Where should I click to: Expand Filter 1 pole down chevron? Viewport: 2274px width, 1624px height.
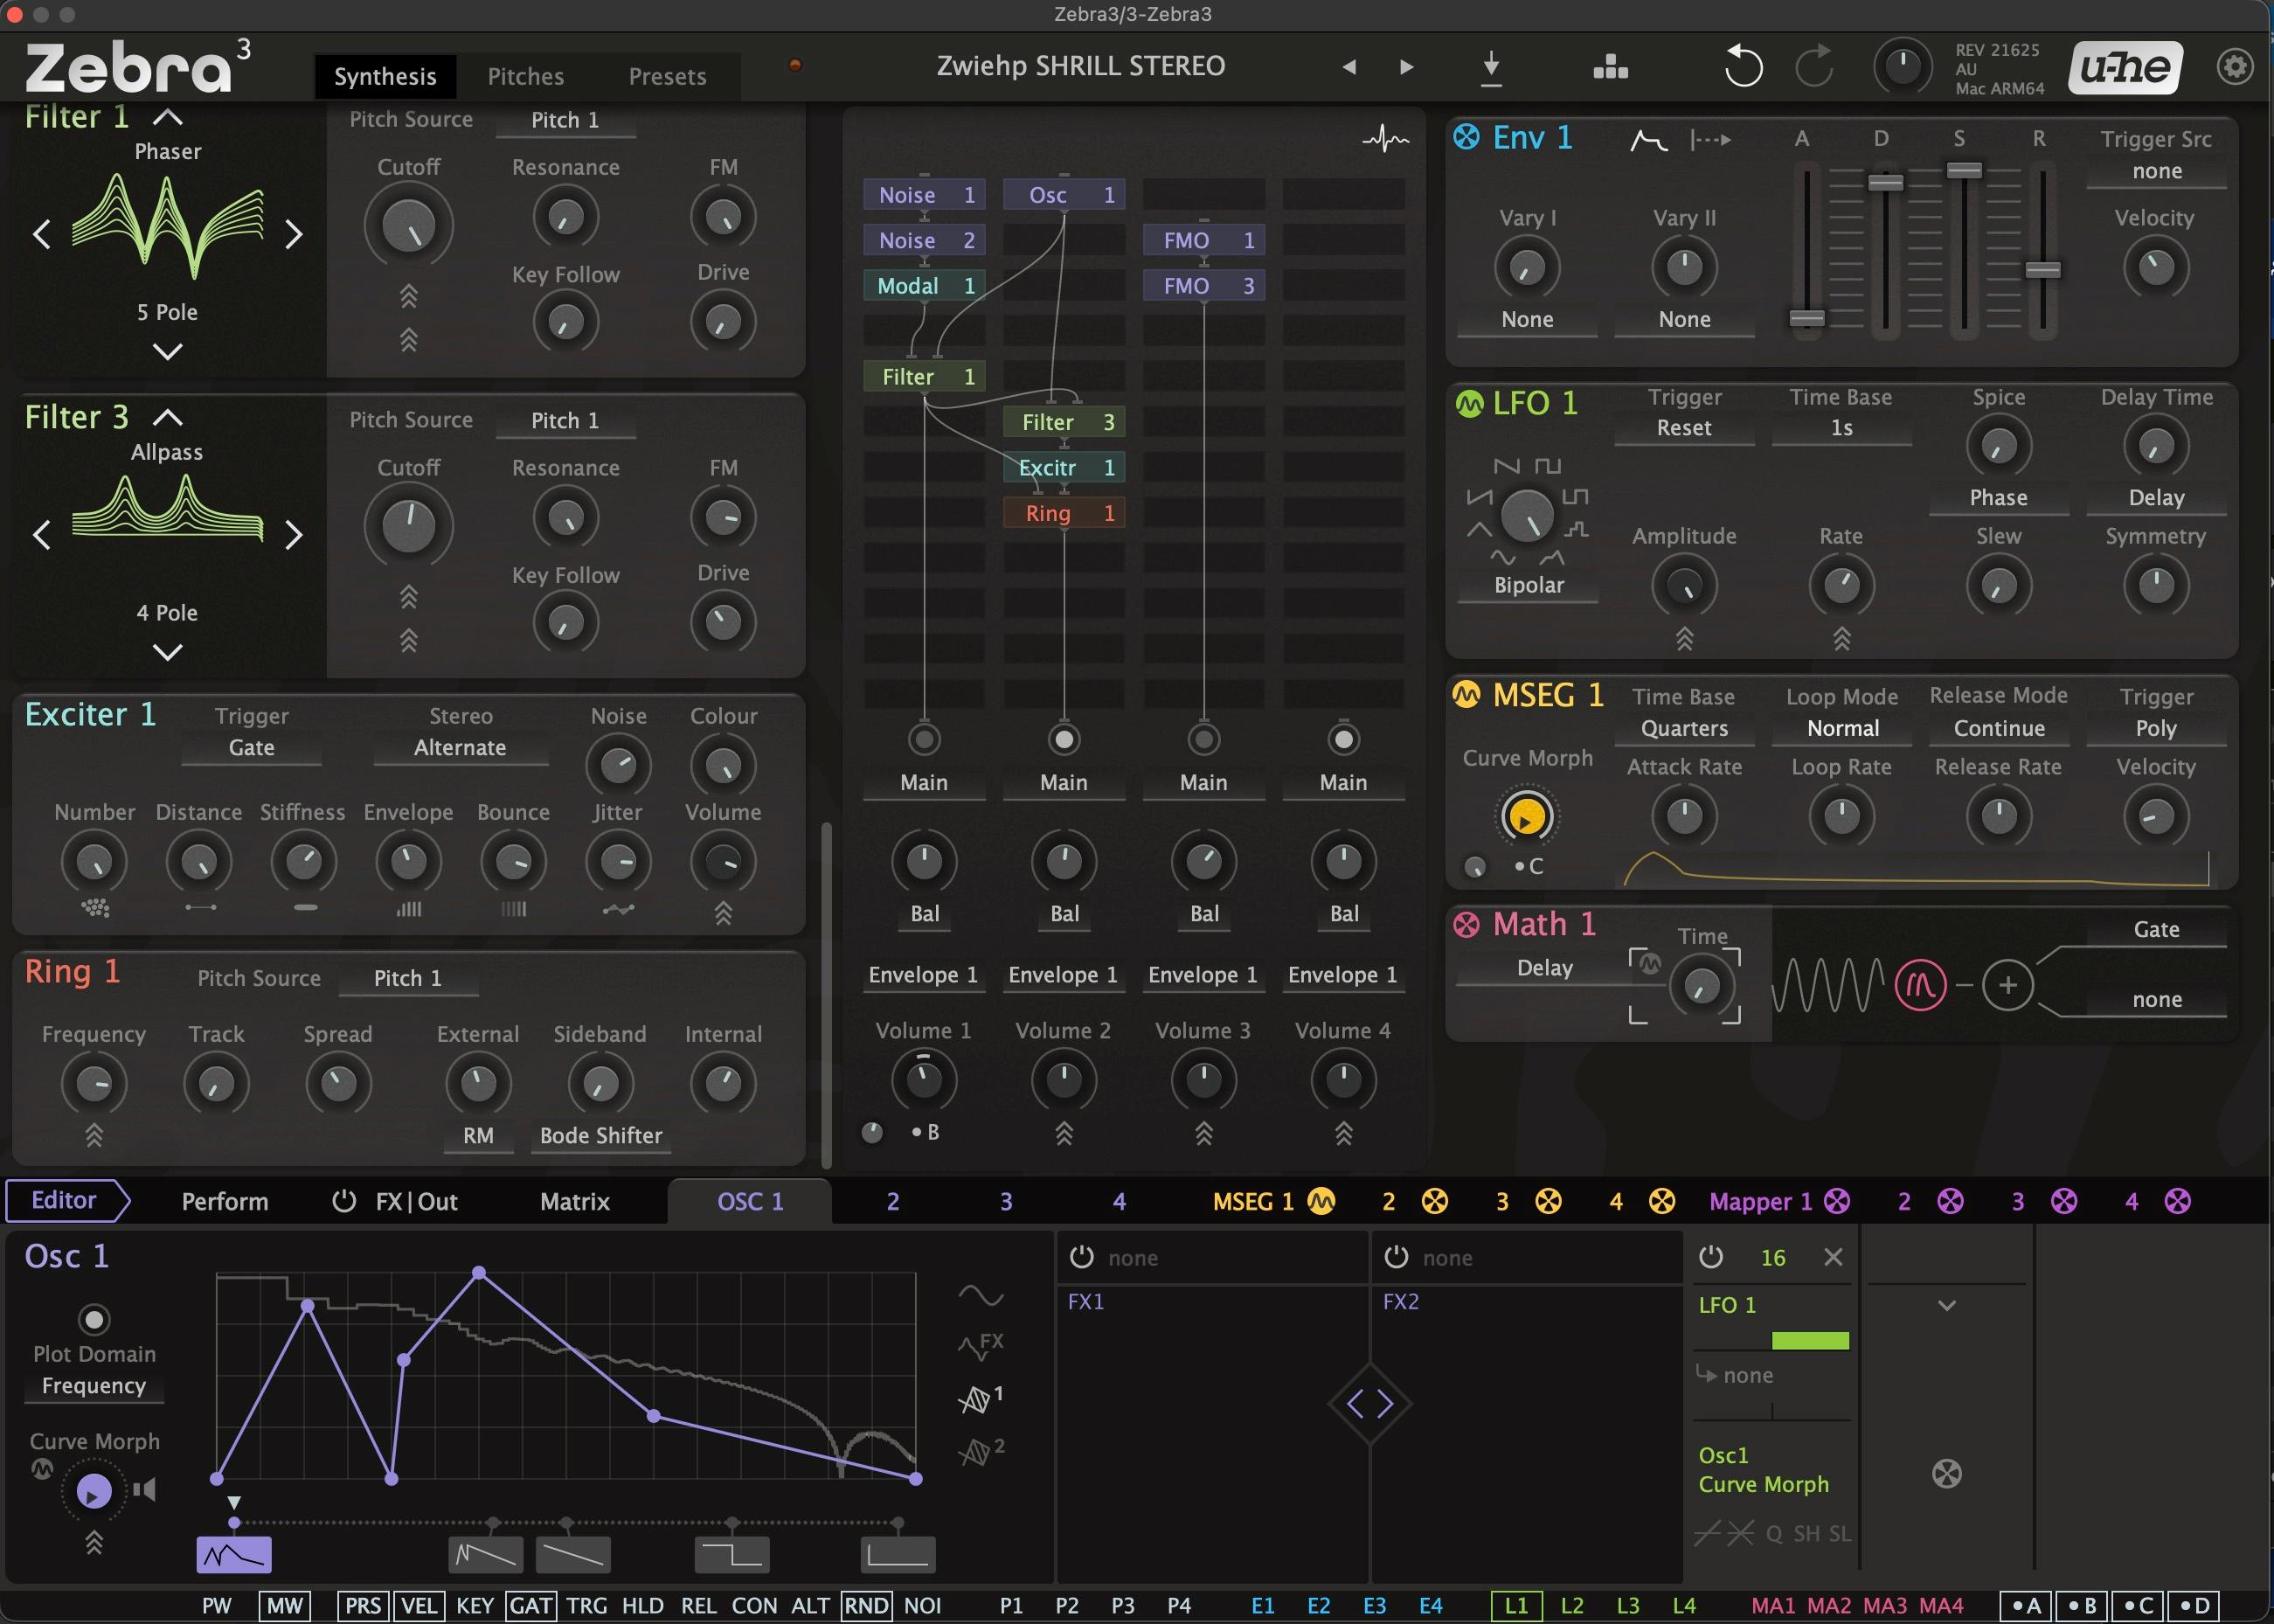click(167, 351)
